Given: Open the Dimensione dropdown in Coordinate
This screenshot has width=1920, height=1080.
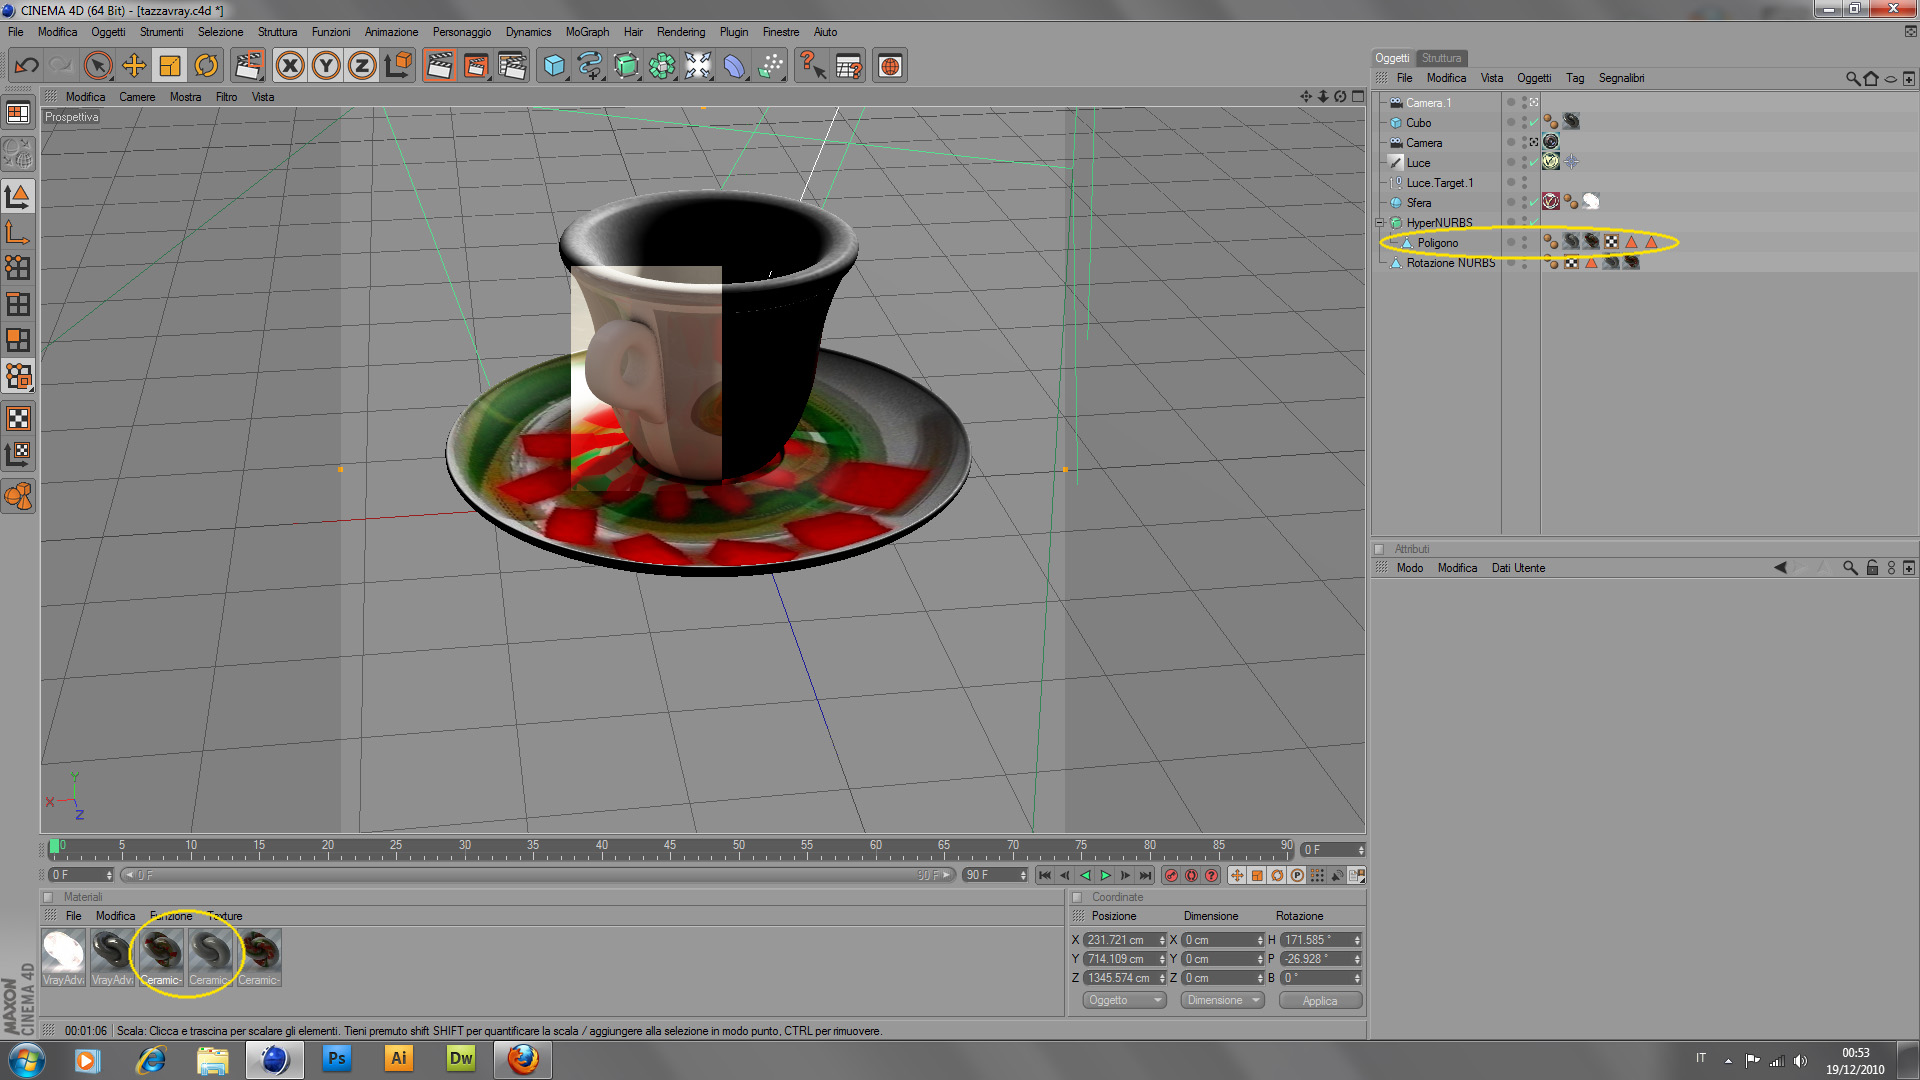Looking at the screenshot, I should (x=1222, y=1000).
